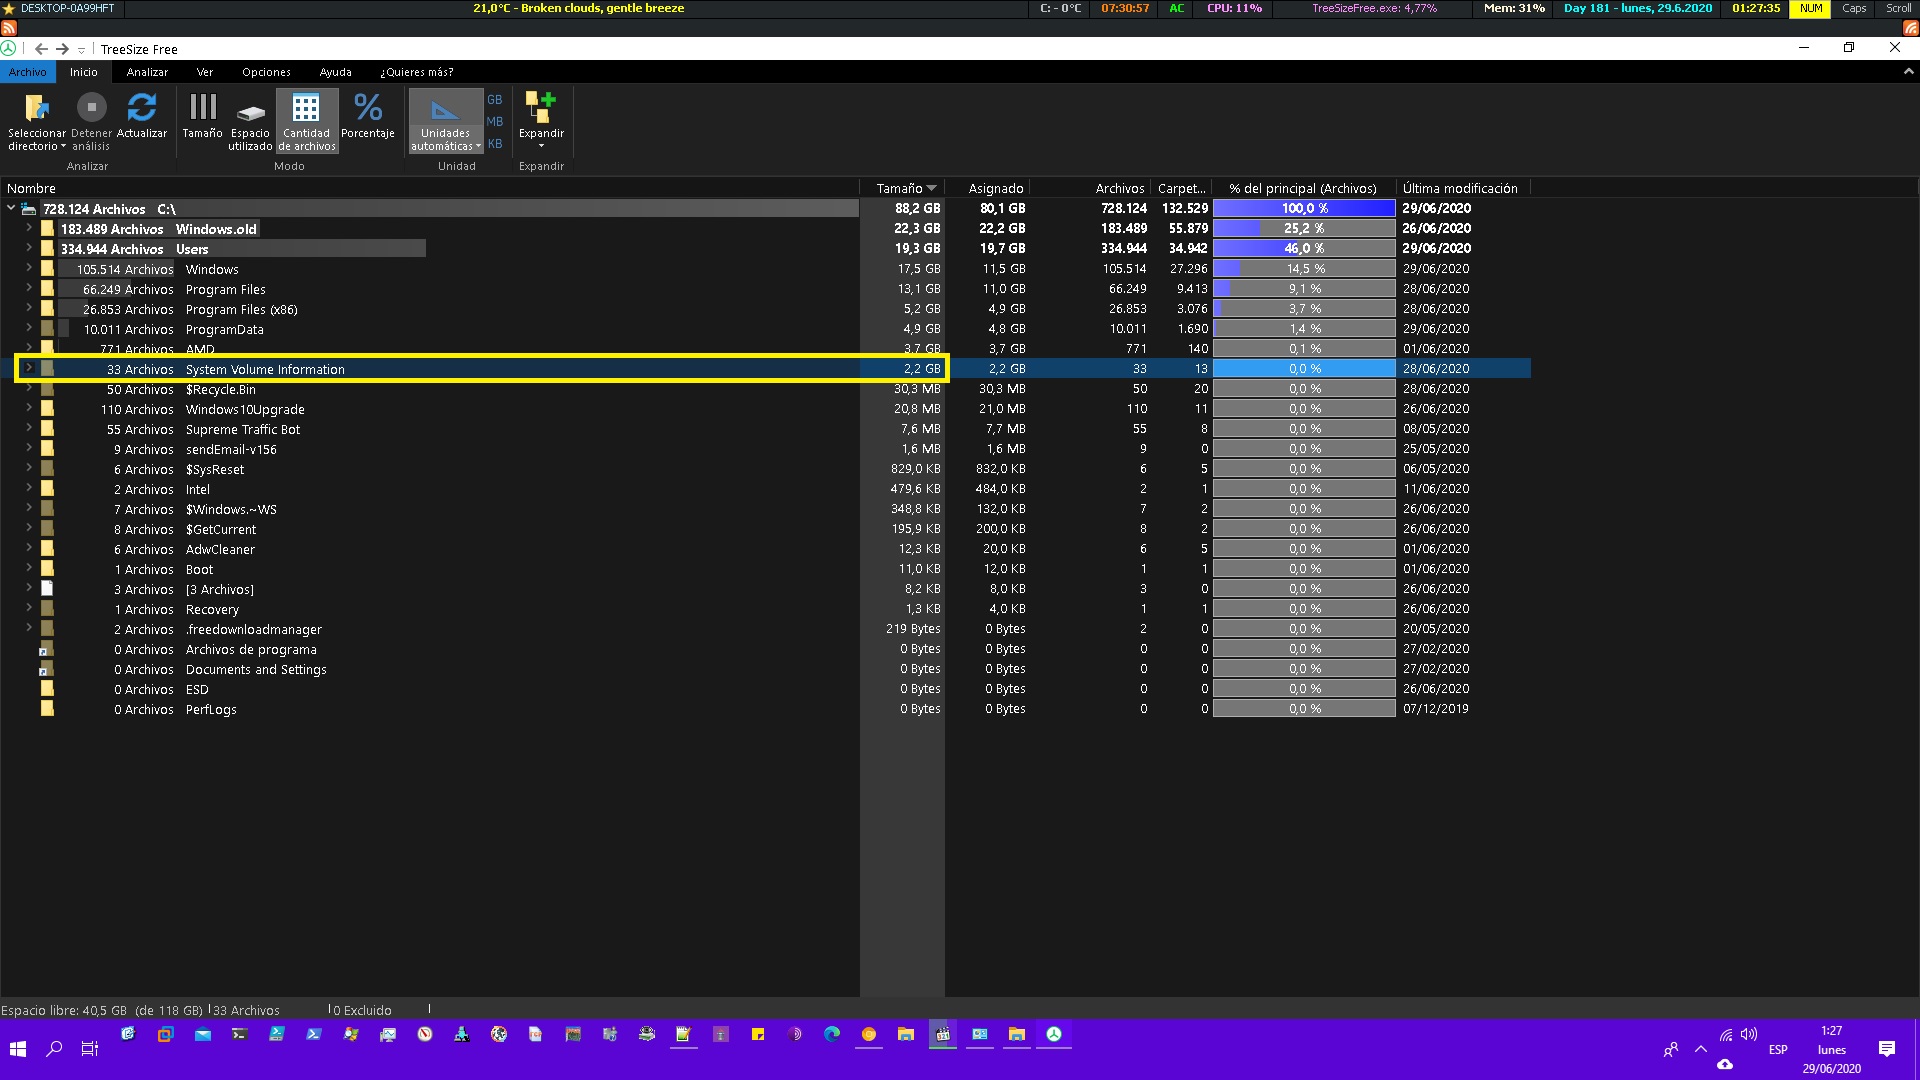The height and width of the screenshot is (1080, 1920).
Task: Select the AdwCleaner folder icon
Action: pyautogui.click(x=47, y=549)
